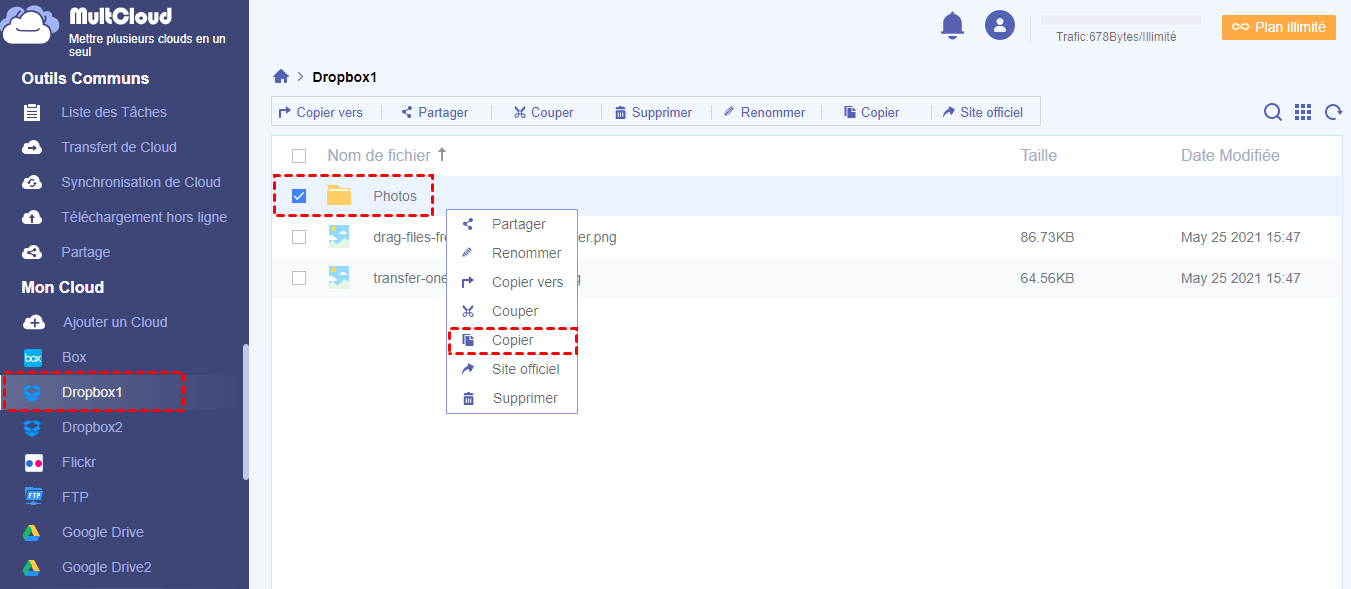The image size is (1351, 589).
Task: Click Copier vers in the toolbar
Action: (x=321, y=112)
